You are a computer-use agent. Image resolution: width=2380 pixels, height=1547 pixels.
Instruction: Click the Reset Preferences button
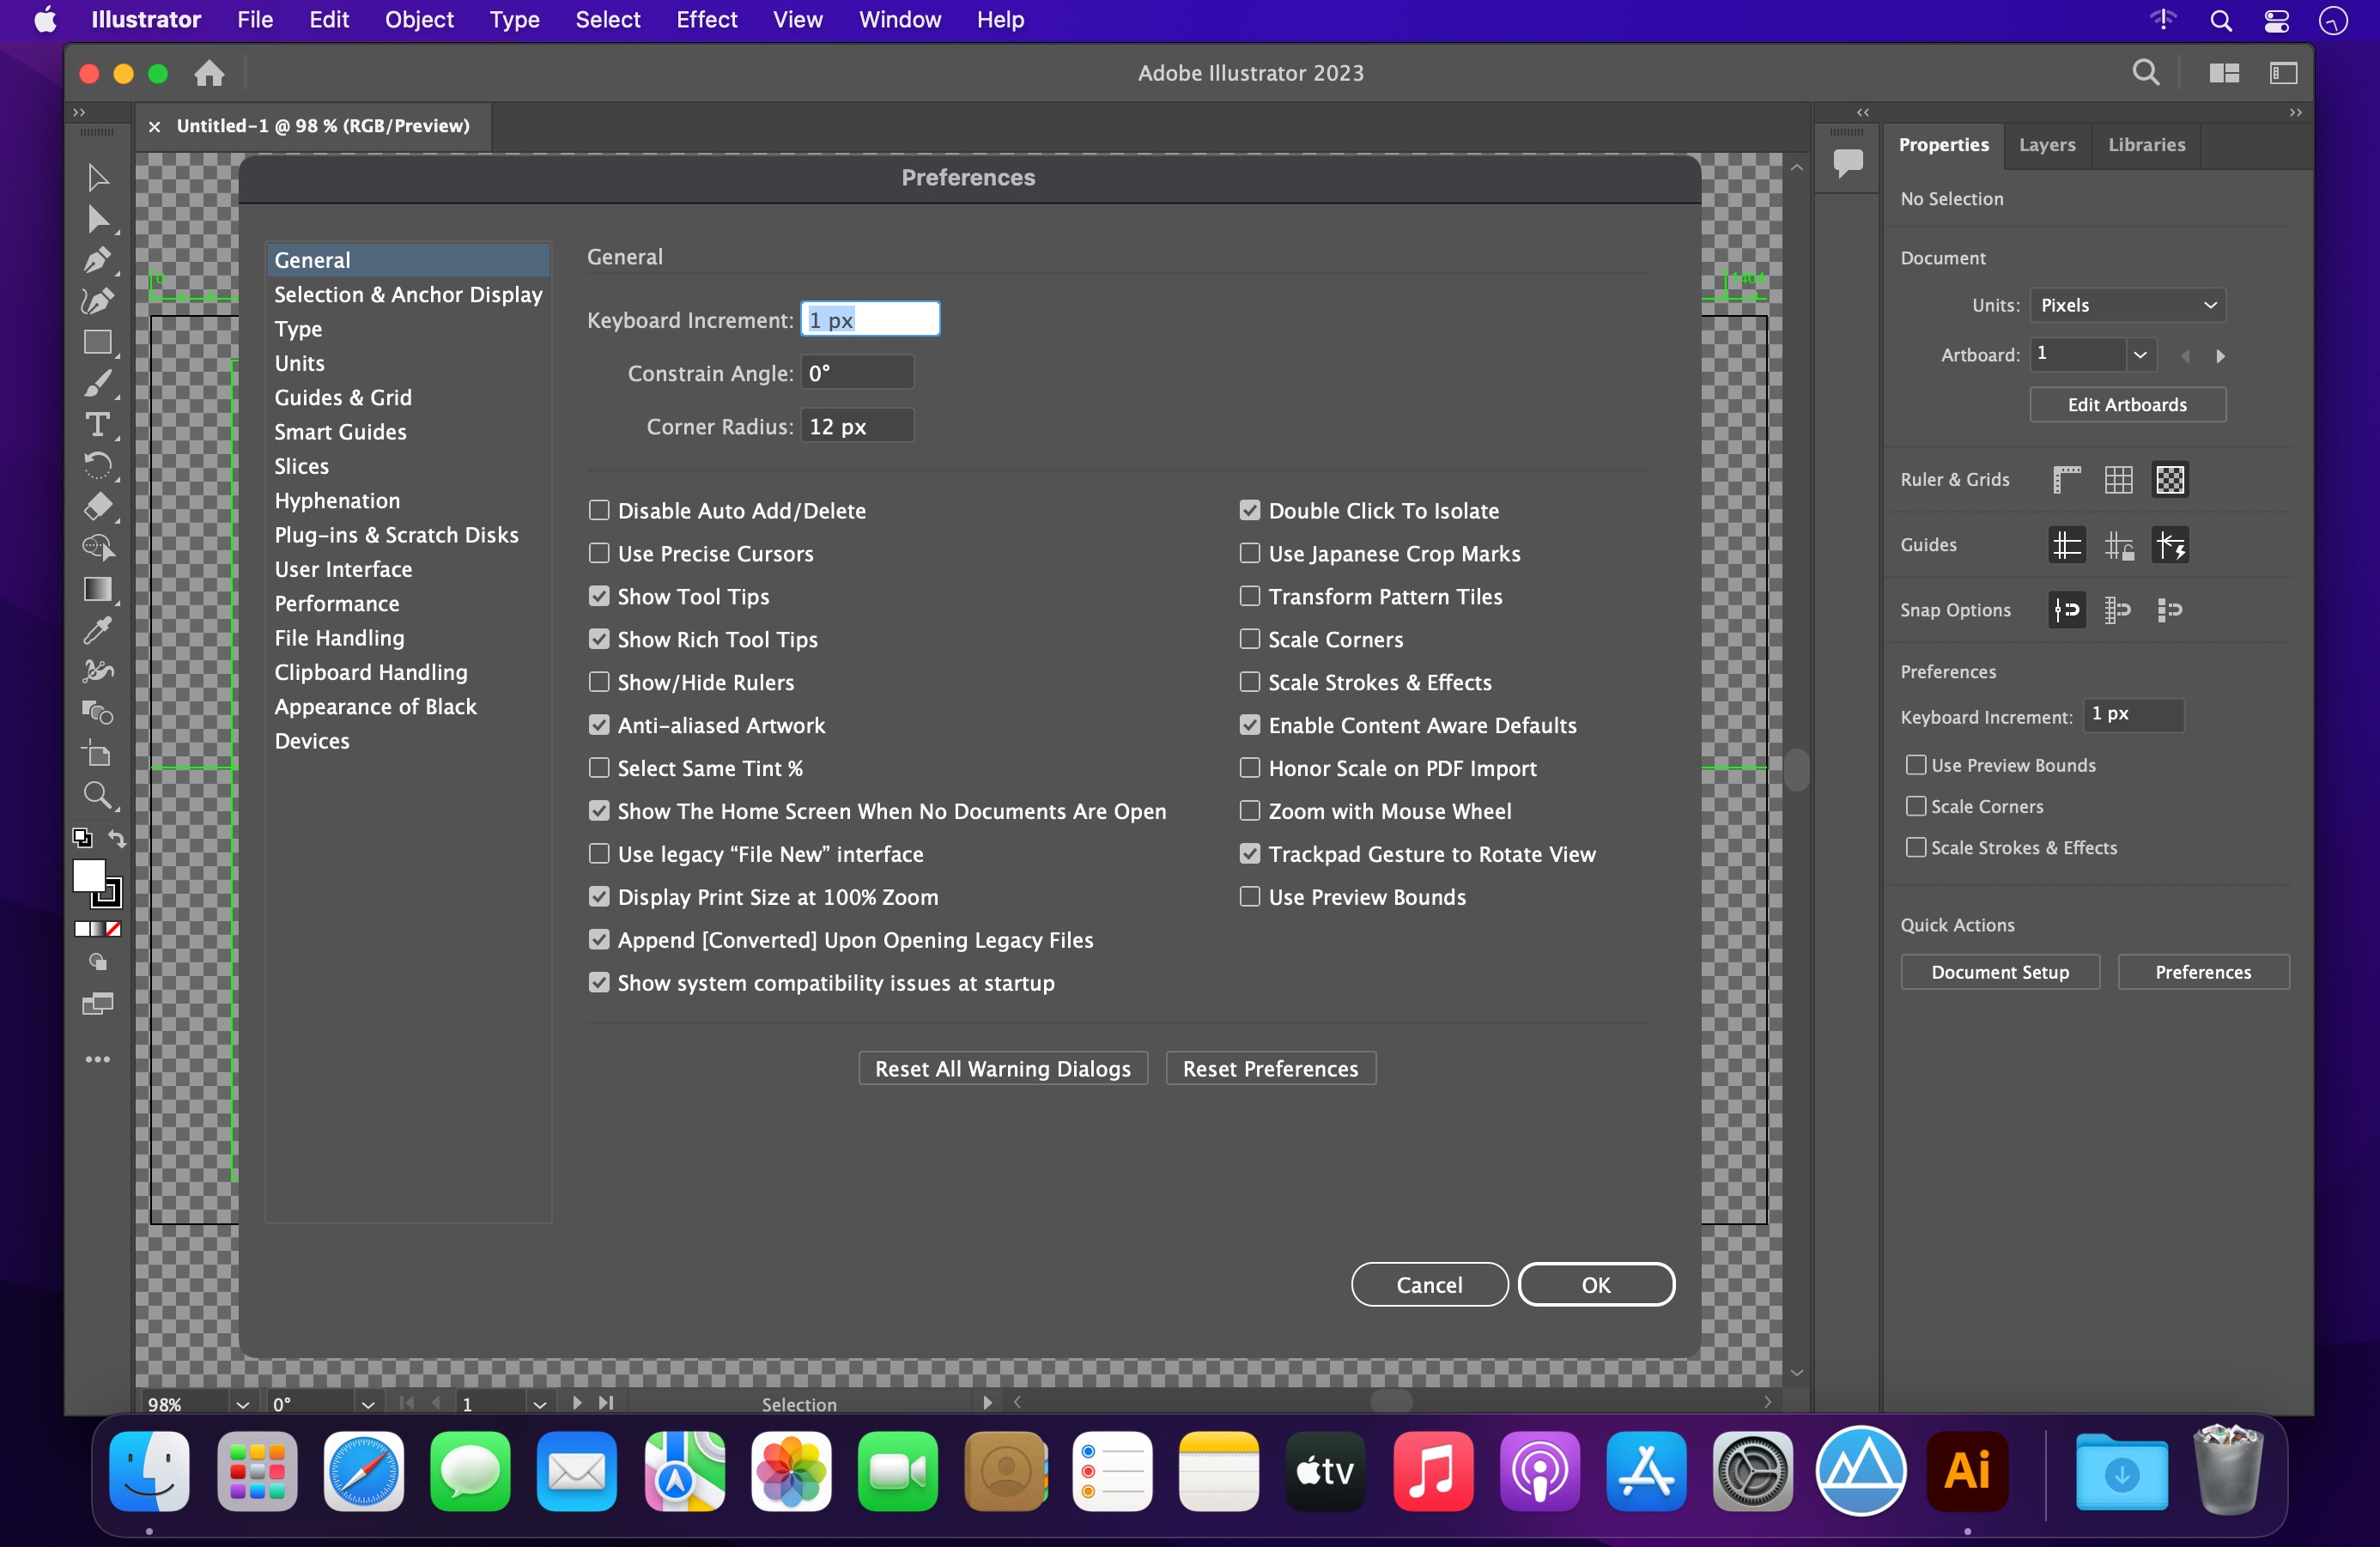(x=1270, y=1068)
